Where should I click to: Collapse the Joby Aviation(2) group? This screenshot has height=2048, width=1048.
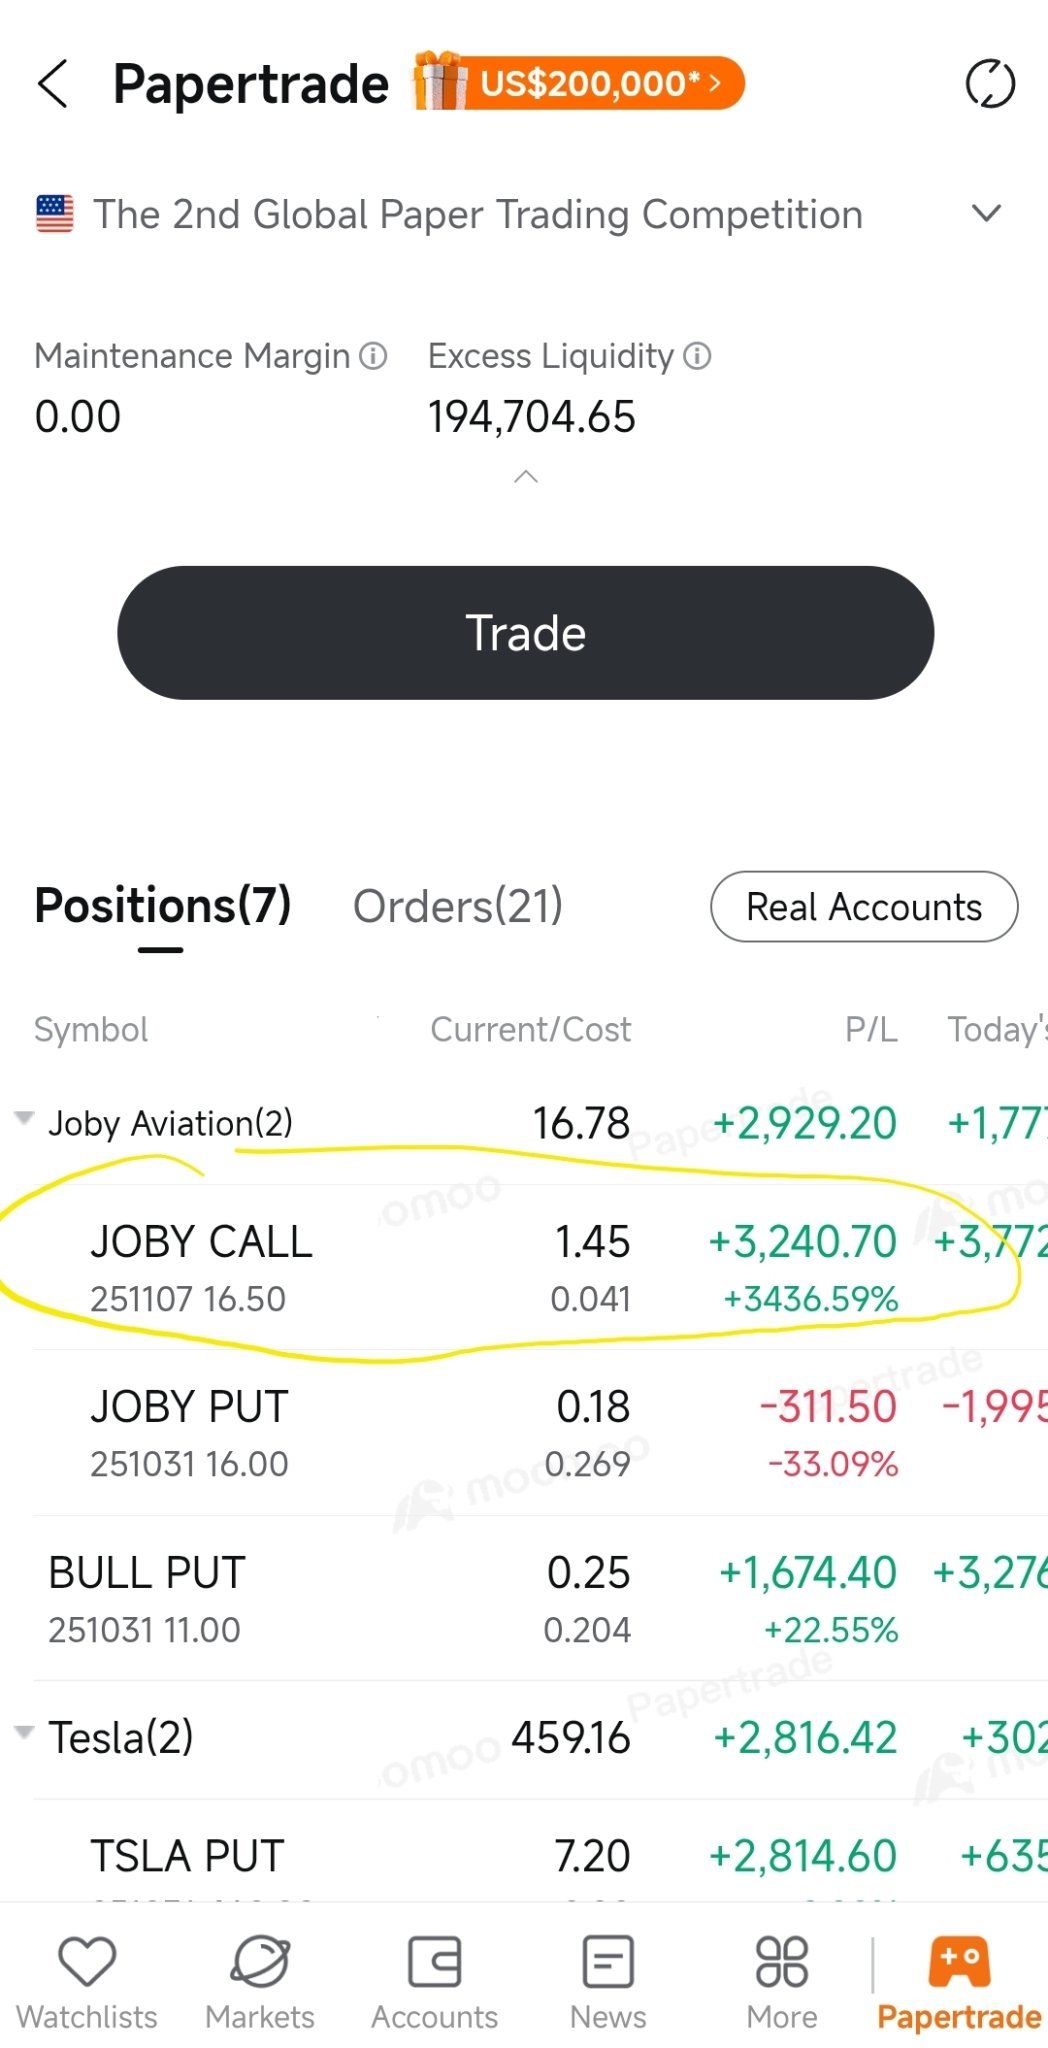(x=24, y=1118)
